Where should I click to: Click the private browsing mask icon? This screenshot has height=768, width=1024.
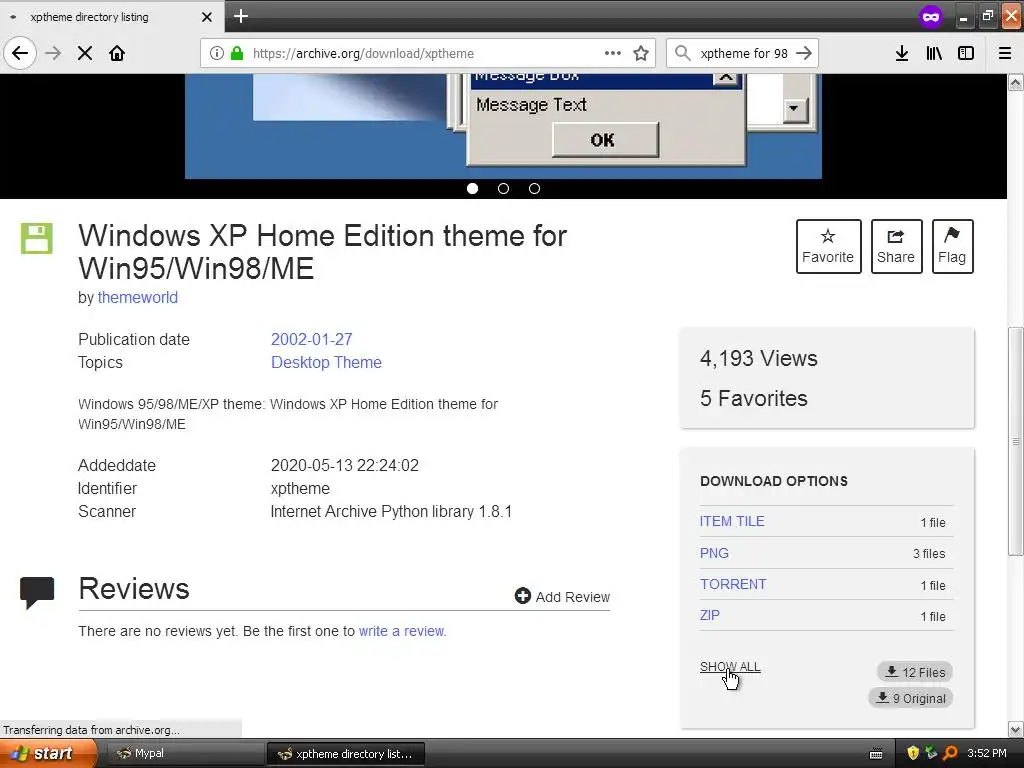[931, 16]
